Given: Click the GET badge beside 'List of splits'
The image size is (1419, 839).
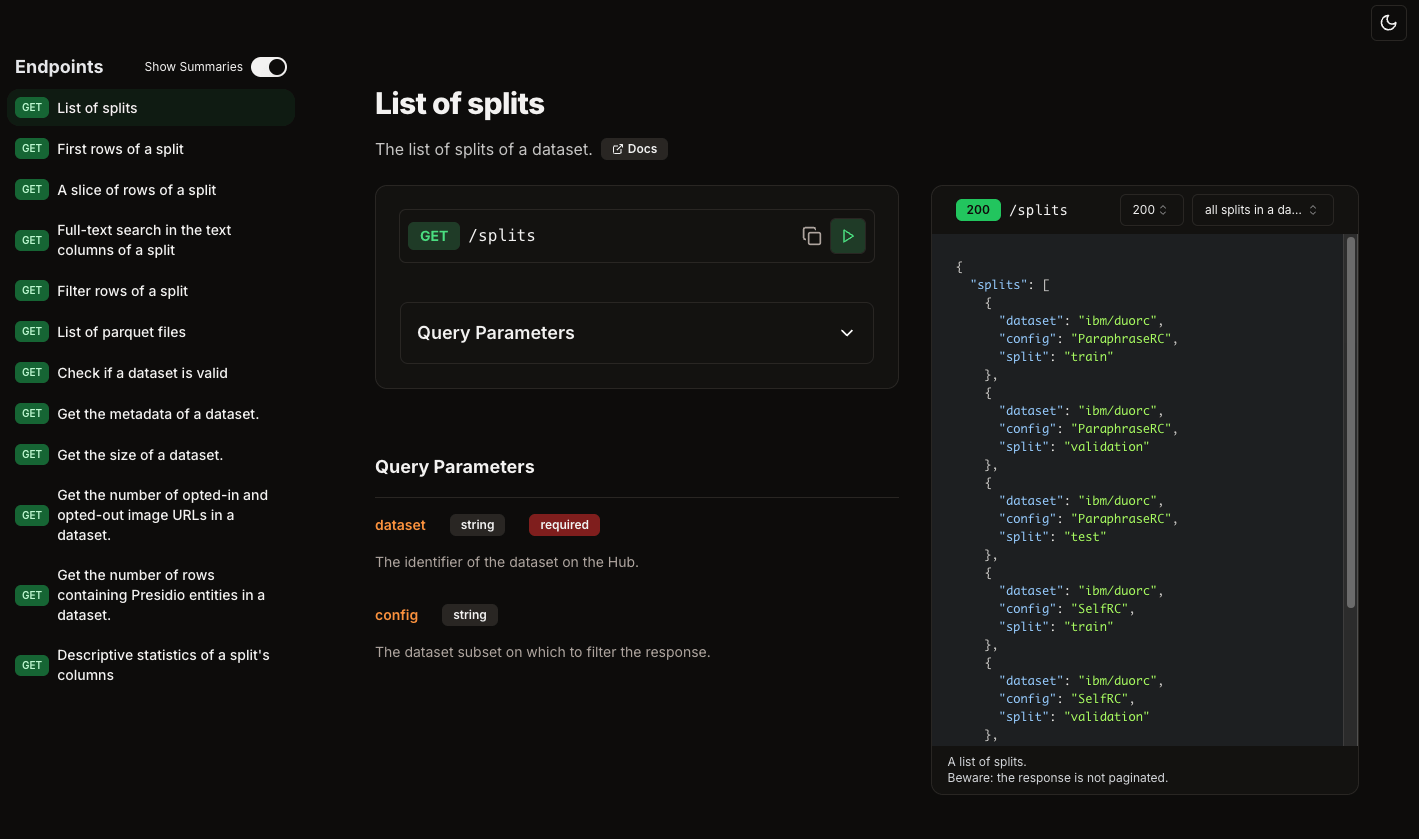Looking at the screenshot, I should [x=31, y=107].
